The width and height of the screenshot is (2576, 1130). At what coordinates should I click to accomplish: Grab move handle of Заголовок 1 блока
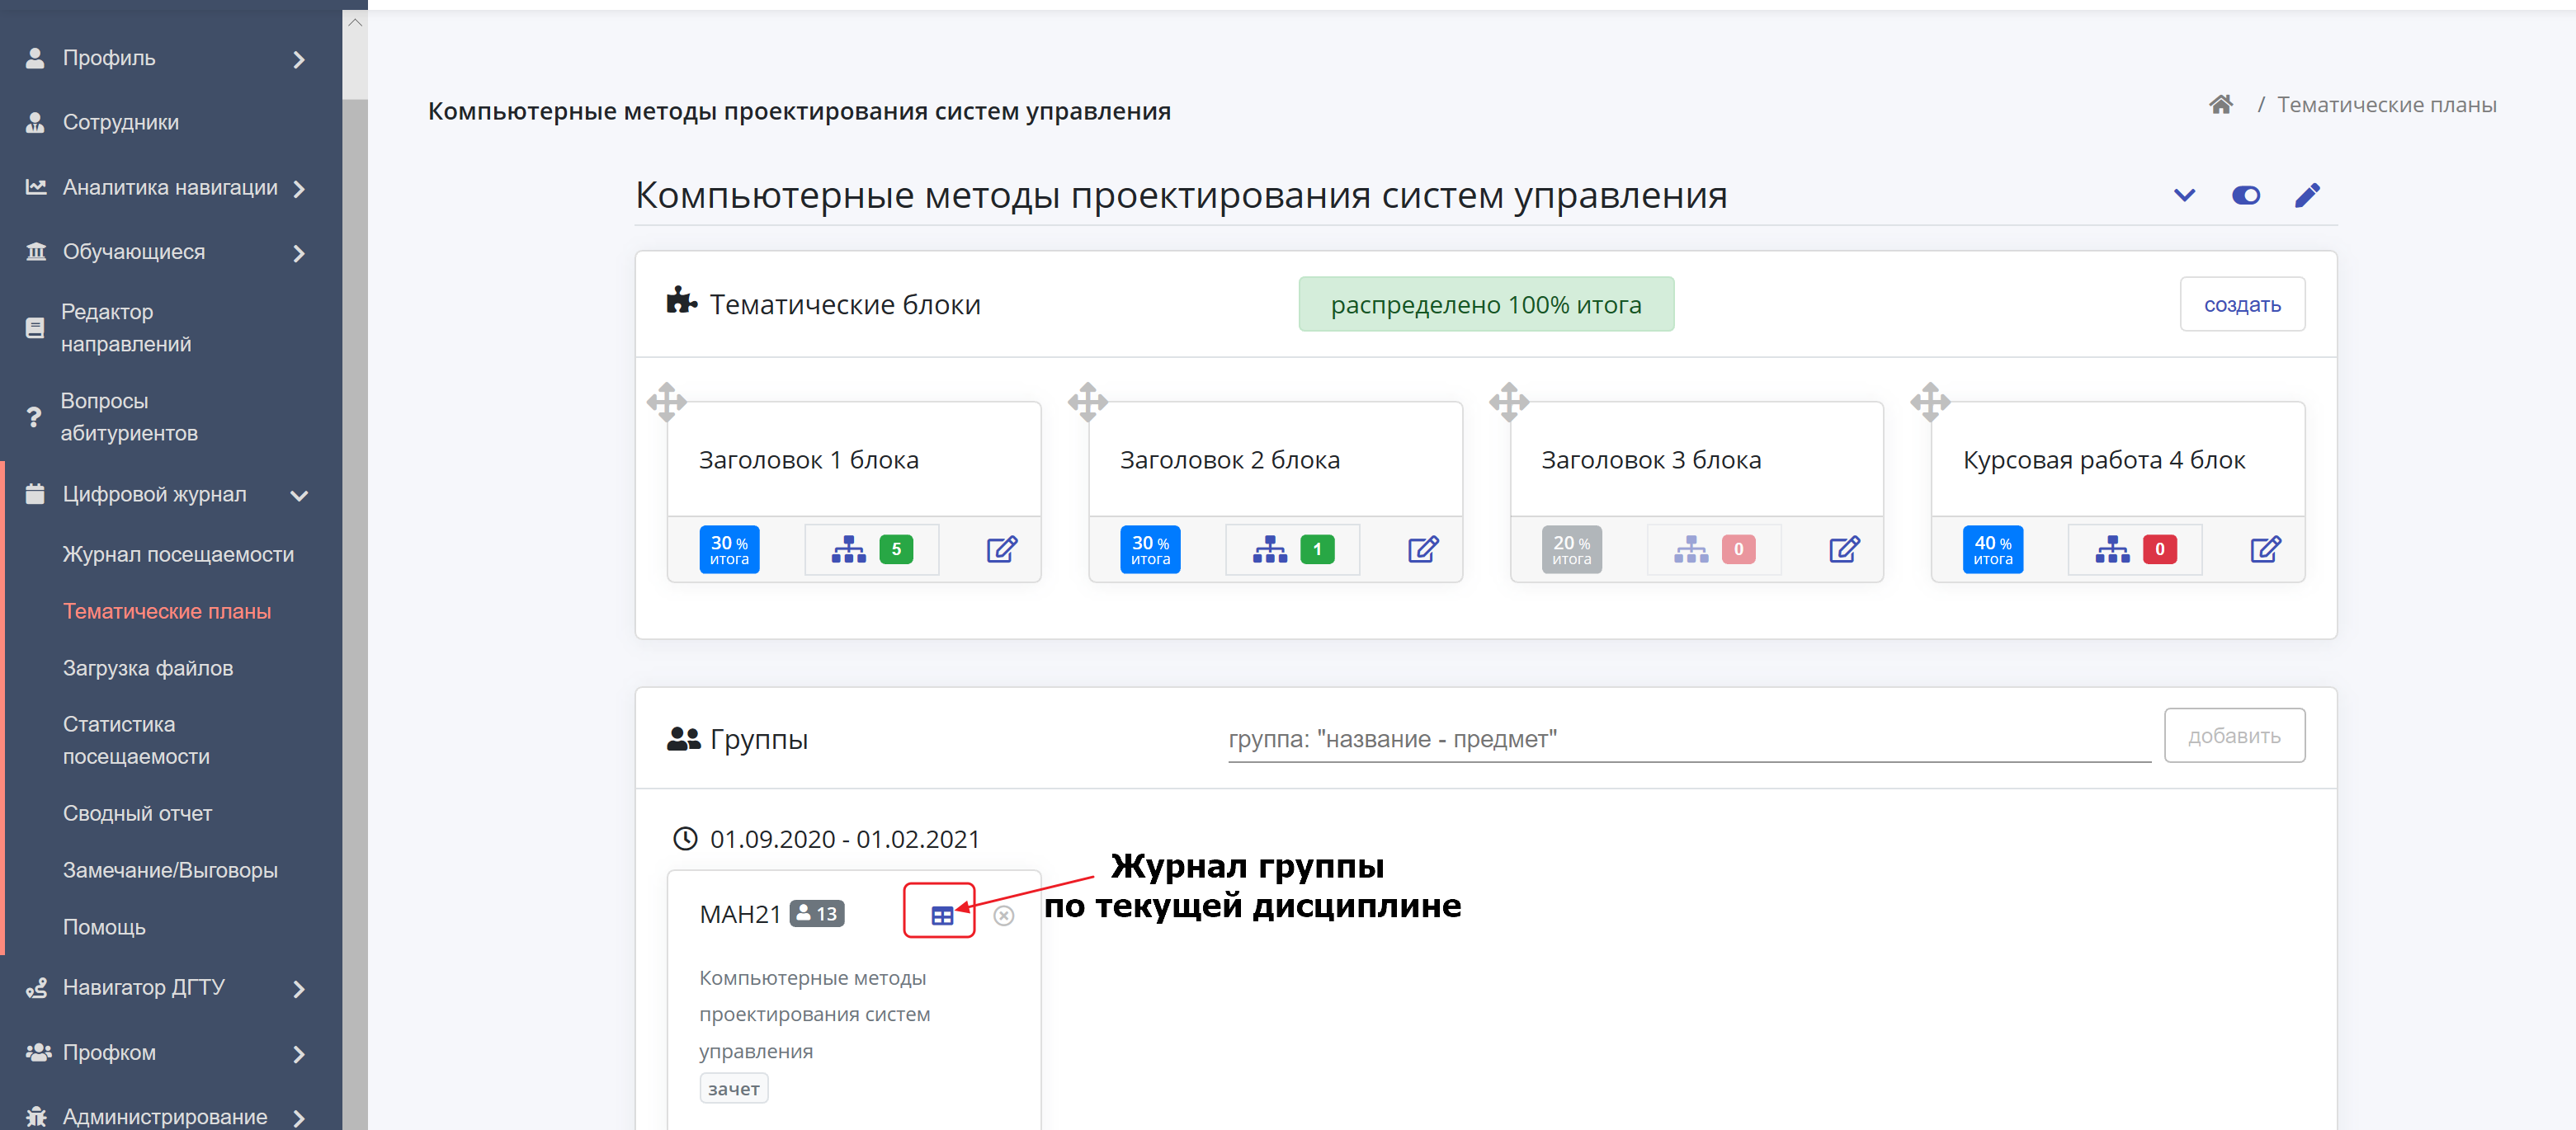coord(666,402)
